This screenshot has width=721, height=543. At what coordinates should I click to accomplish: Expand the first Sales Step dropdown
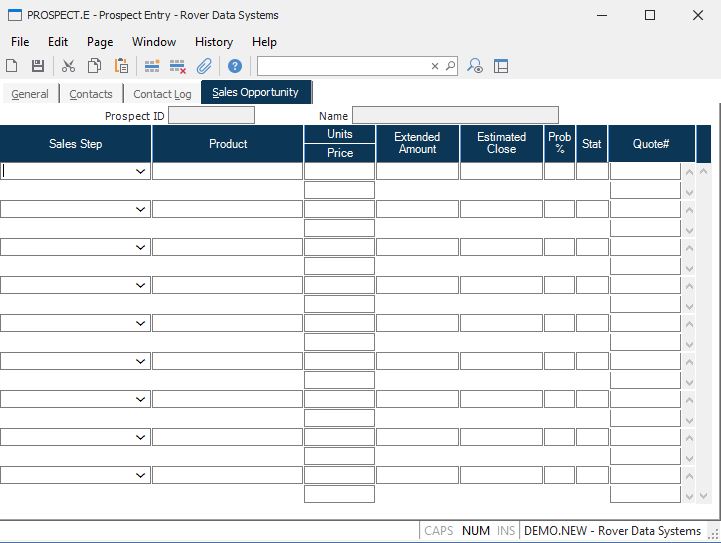tap(140, 172)
